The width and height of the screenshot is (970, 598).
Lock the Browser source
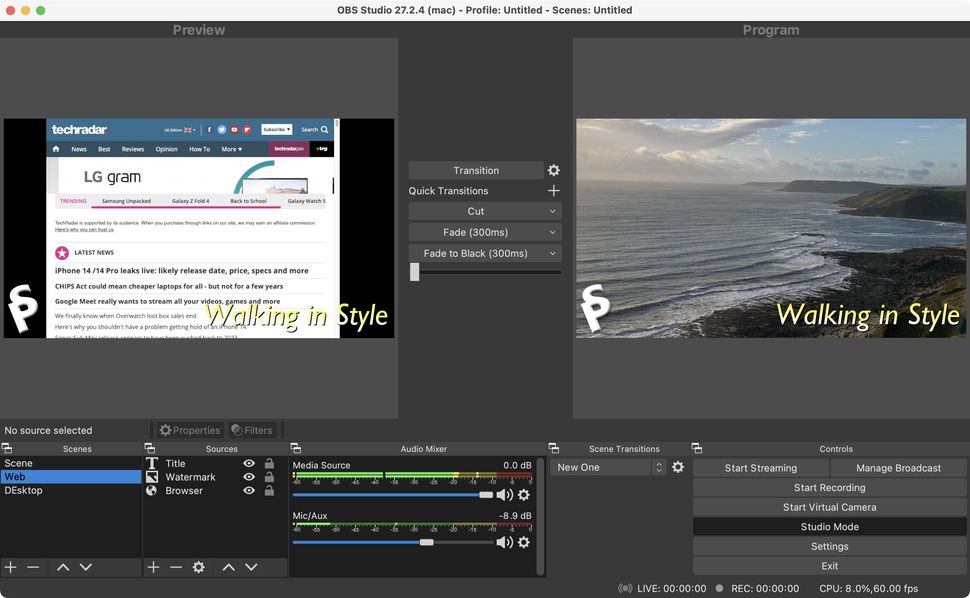(268, 490)
